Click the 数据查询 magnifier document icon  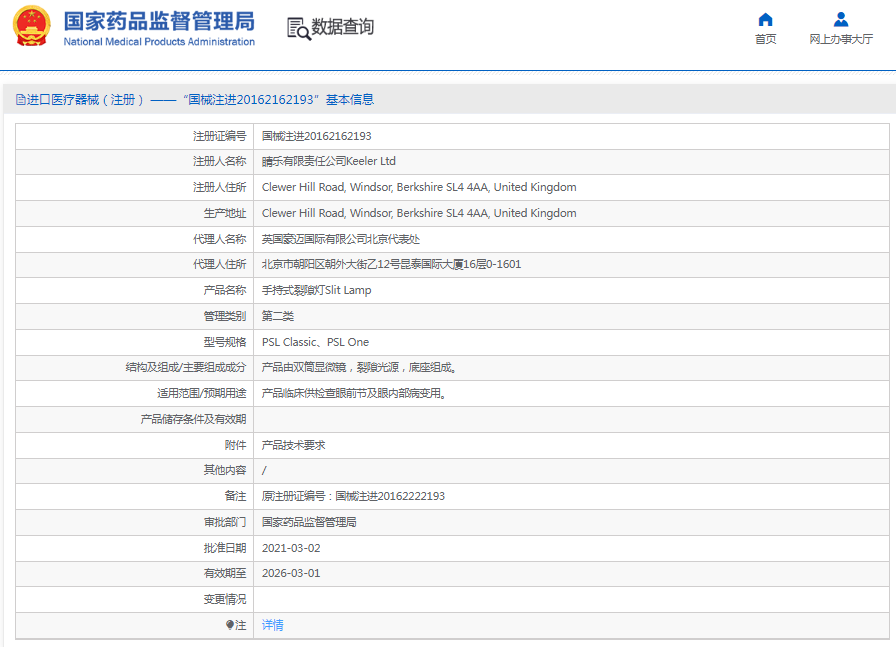pyautogui.click(x=298, y=28)
